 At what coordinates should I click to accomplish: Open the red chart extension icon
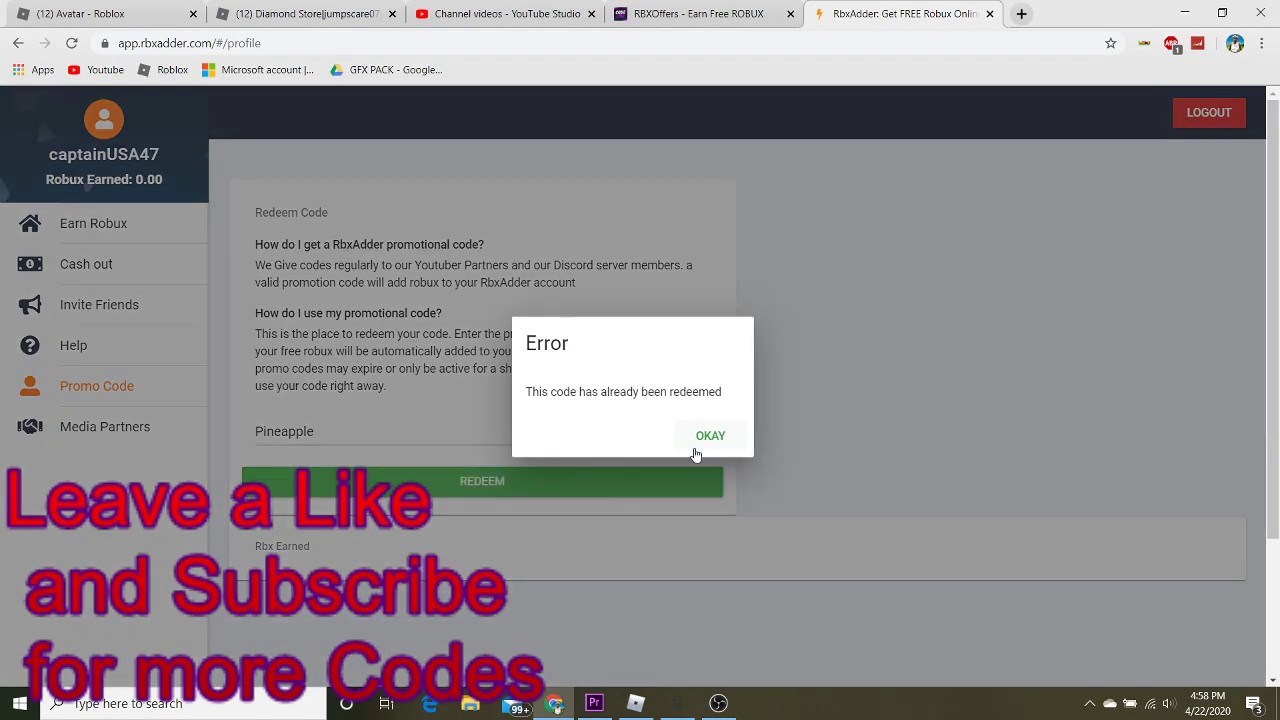click(x=1198, y=44)
